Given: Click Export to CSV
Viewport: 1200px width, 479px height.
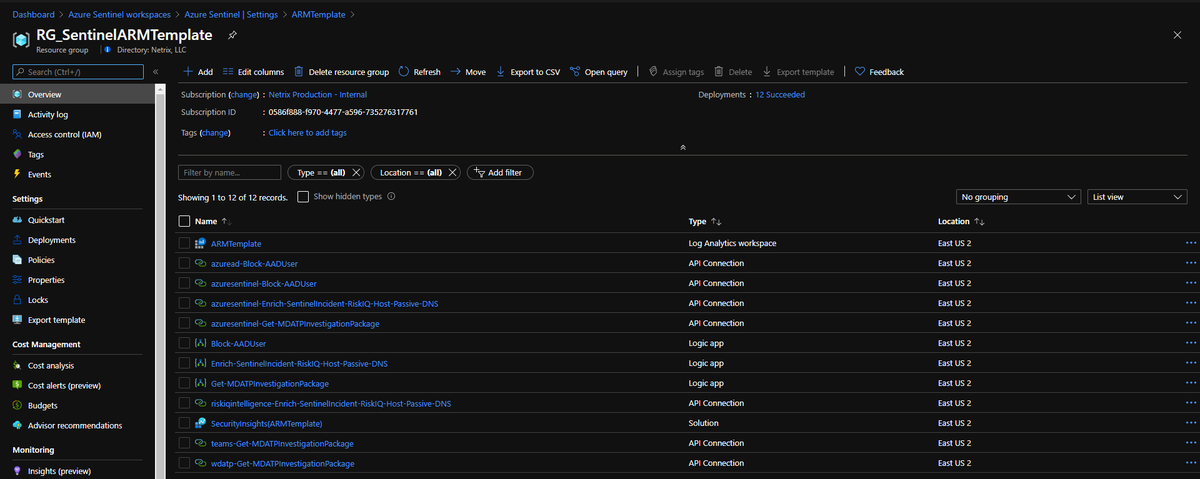Looking at the screenshot, I should point(527,72).
